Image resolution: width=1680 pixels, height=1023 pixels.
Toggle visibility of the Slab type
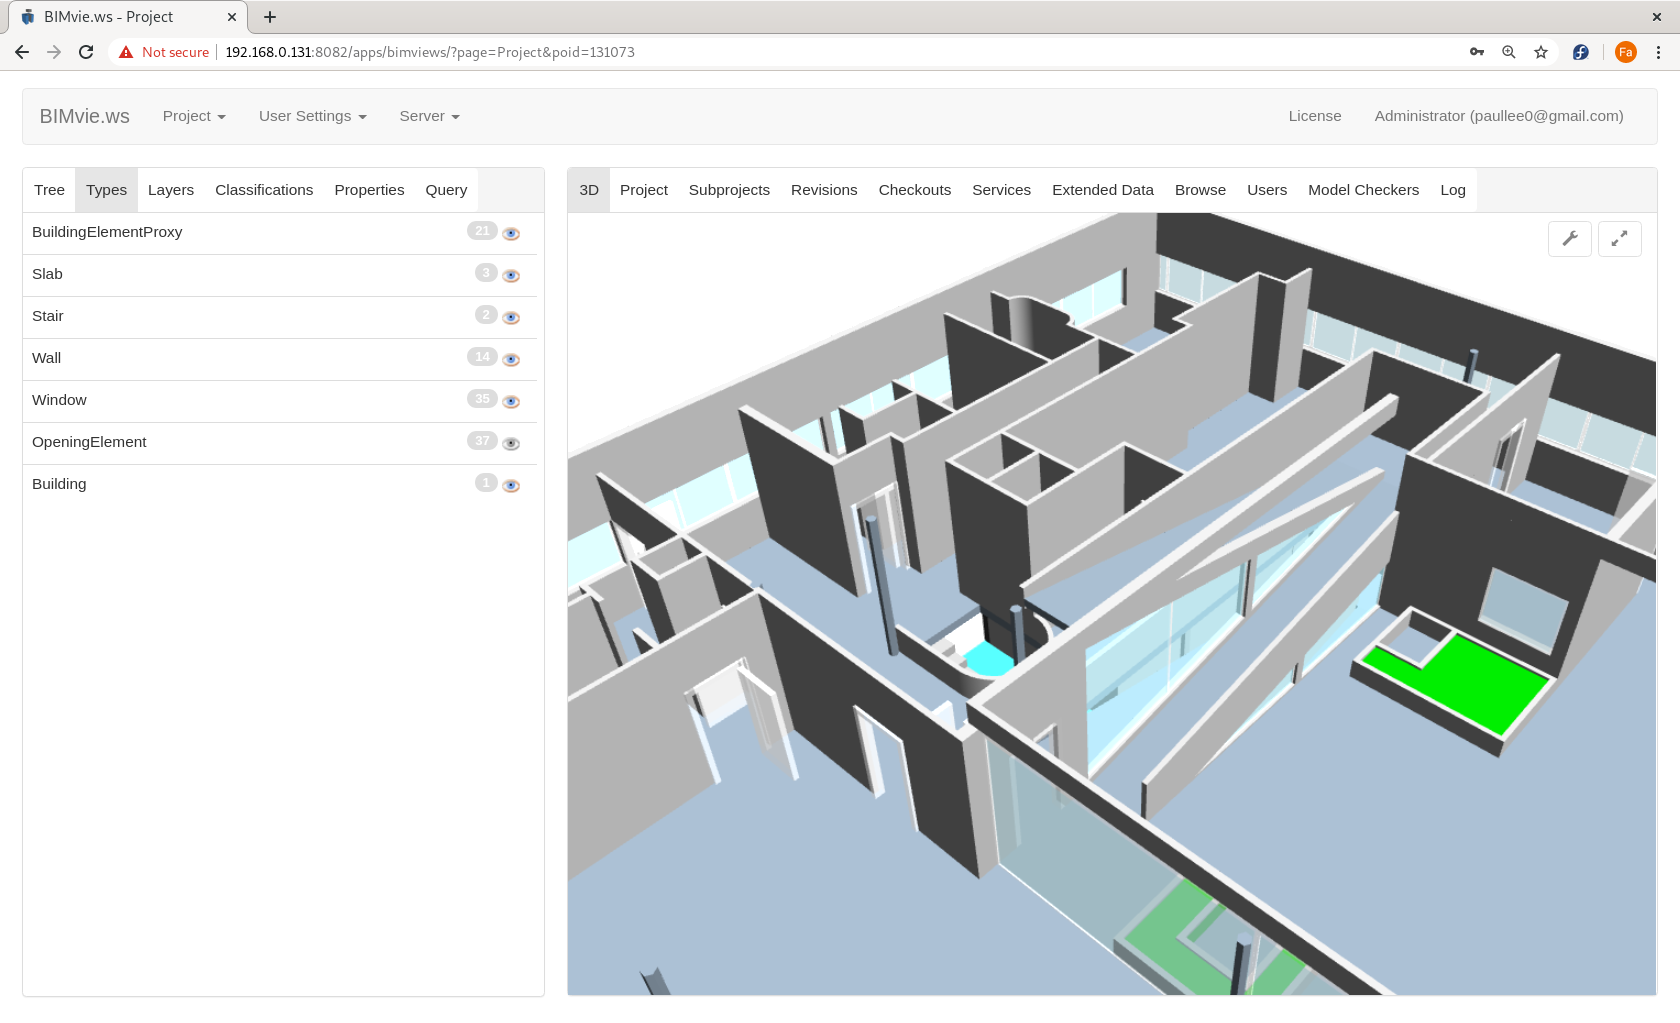[x=511, y=275]
